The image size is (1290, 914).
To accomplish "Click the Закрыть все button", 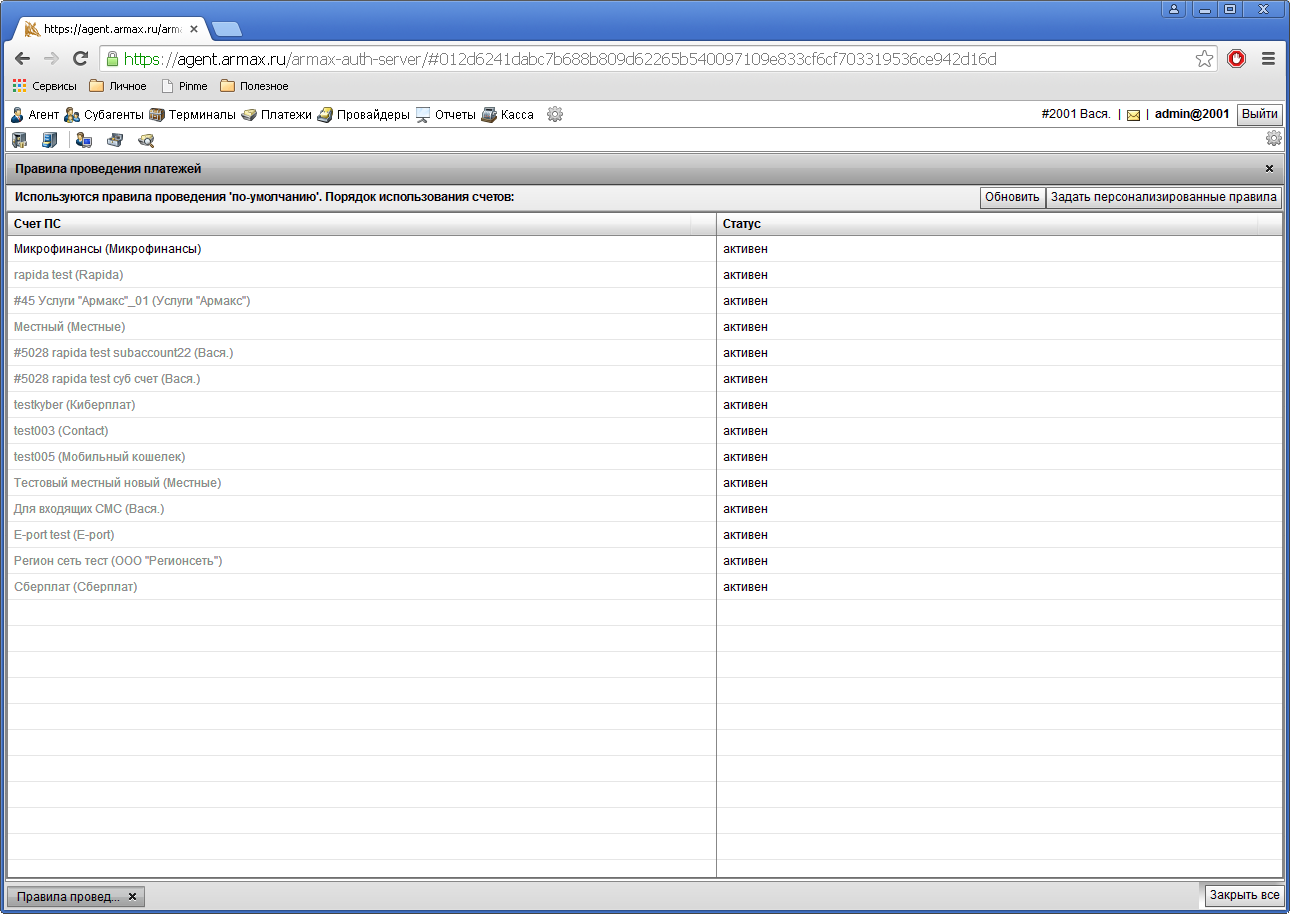I will pyautogui.click(x=1244, y=895).
